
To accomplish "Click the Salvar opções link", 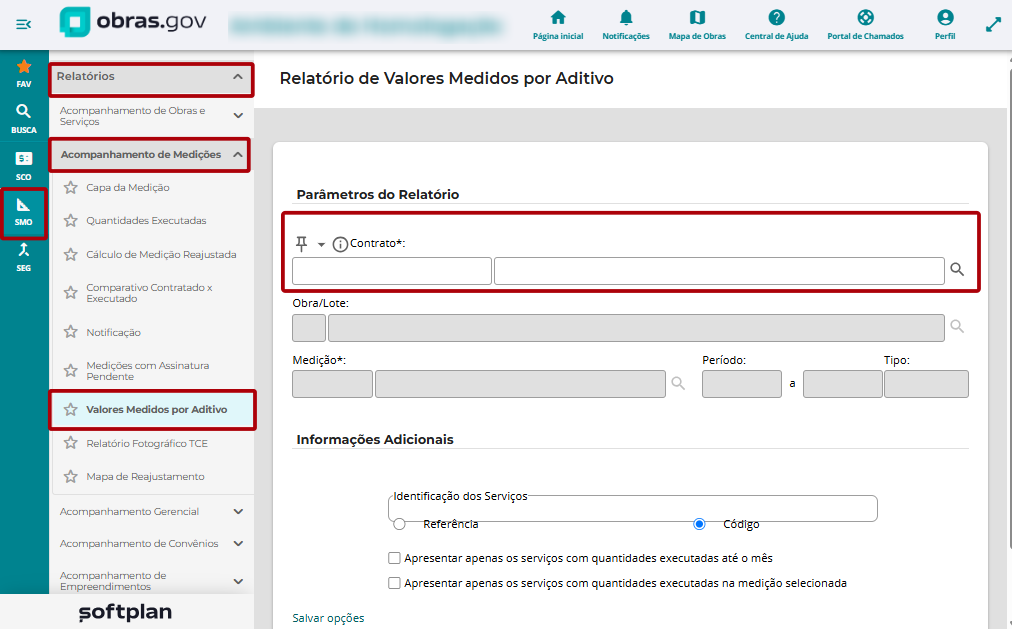I will [328, 618].
